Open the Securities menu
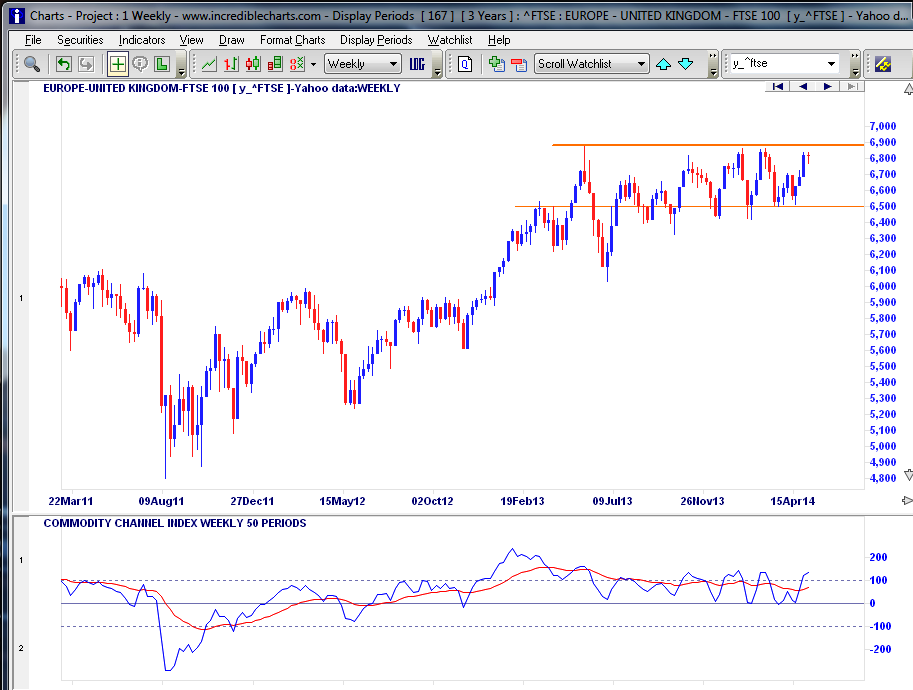The image size is (913, 690). (x=80, y=40)
